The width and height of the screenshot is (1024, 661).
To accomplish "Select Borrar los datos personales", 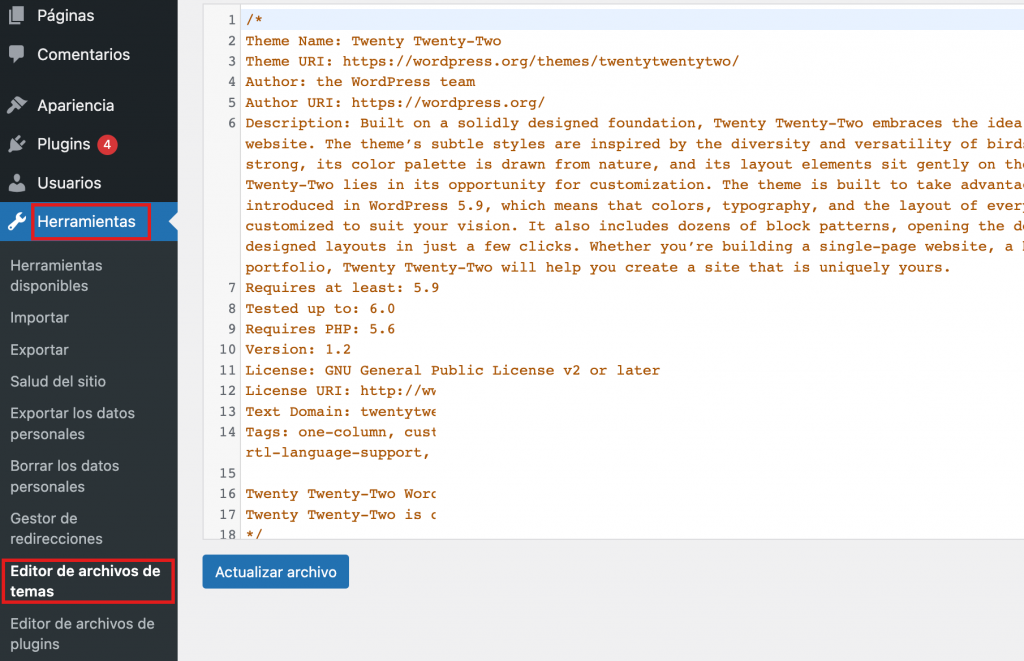I will coord(64,477).
